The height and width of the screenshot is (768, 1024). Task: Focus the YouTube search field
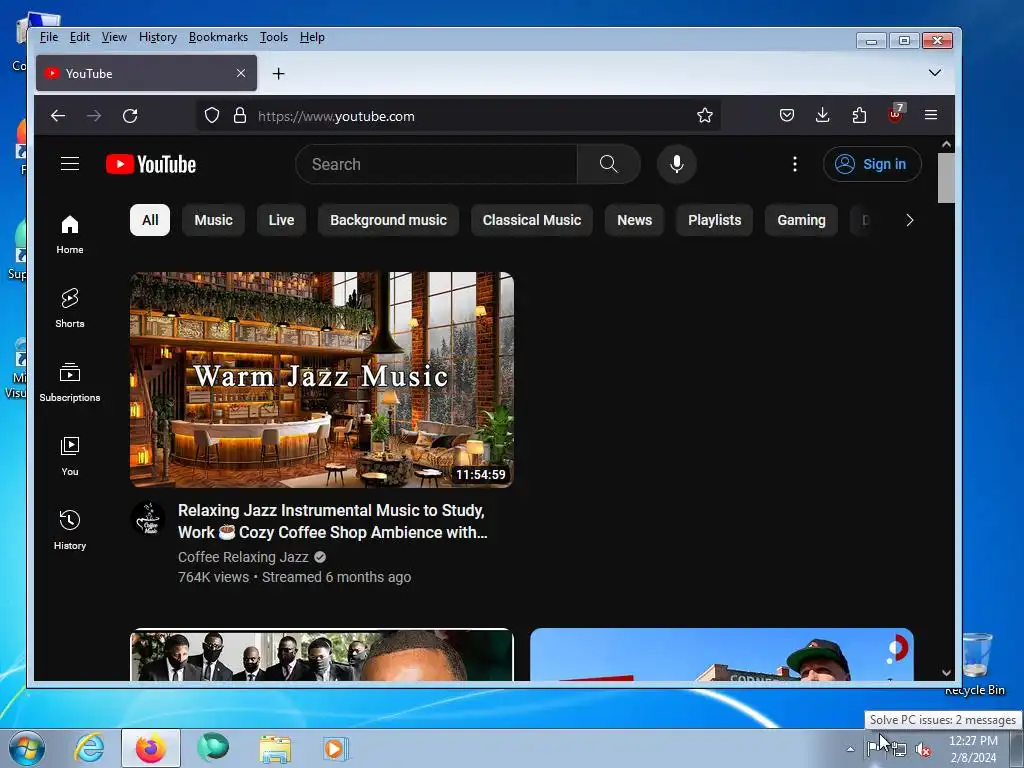(x=436, y=164)
